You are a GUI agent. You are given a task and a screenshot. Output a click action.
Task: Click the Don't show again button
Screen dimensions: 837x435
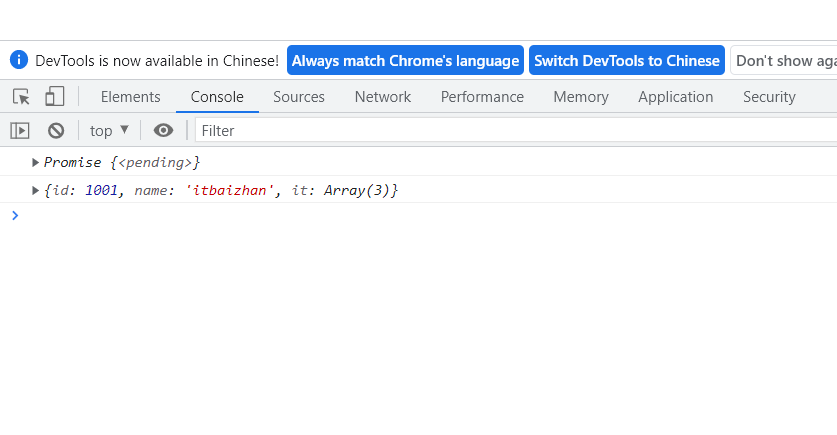pos(784,60)
